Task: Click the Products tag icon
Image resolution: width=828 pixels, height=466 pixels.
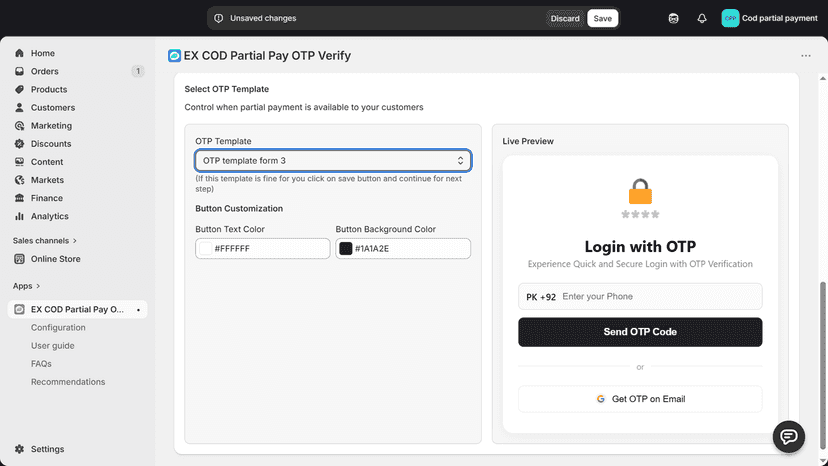Action: [x=20, y=89]
